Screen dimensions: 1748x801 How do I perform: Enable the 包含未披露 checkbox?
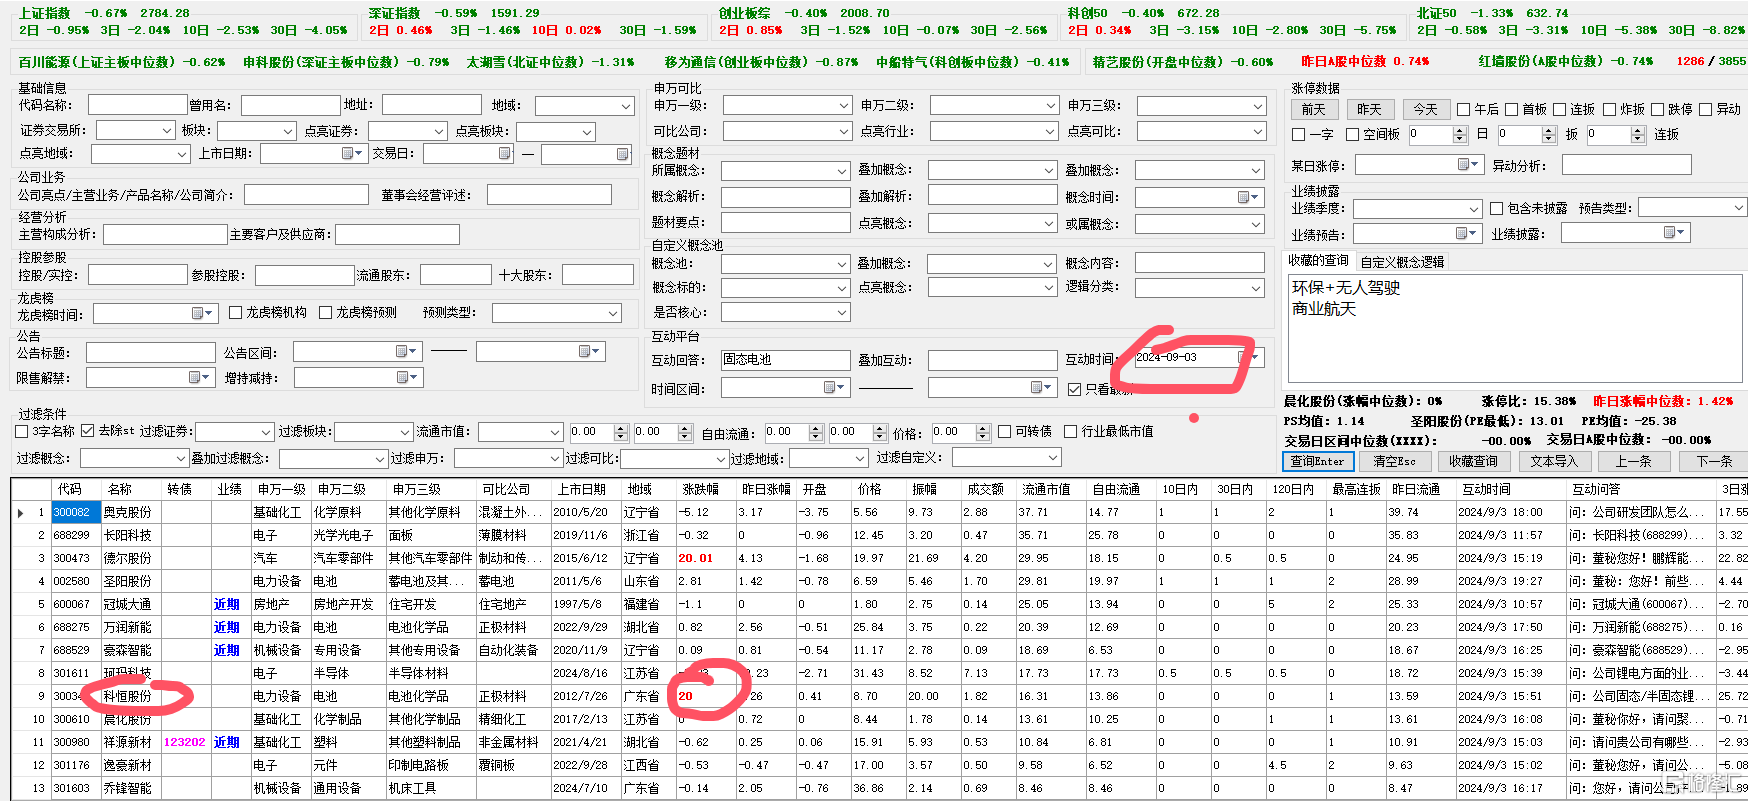pos(1496,208)
